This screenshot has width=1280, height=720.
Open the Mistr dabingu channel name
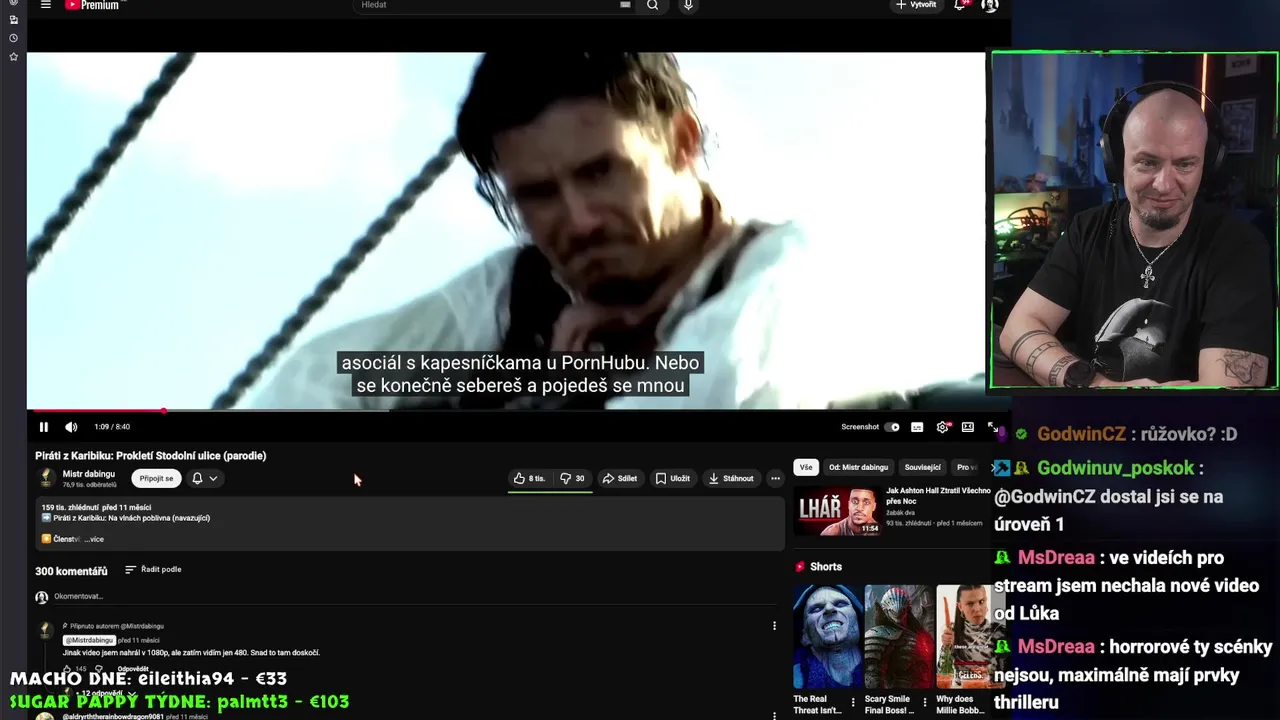point(89,474)
